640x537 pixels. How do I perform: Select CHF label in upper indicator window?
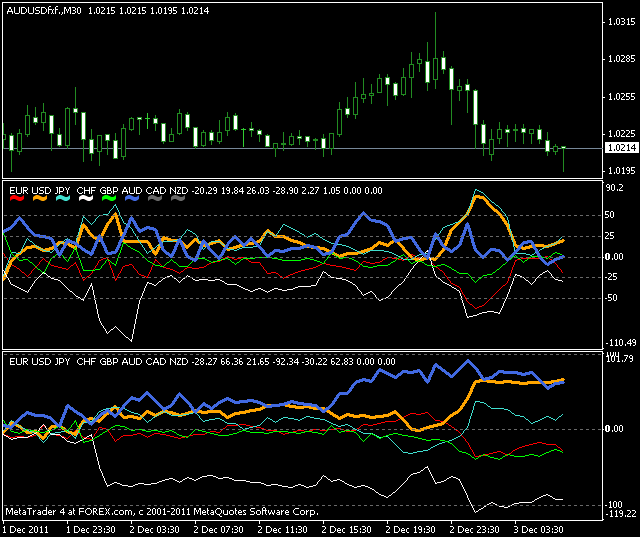pos(86,191)
